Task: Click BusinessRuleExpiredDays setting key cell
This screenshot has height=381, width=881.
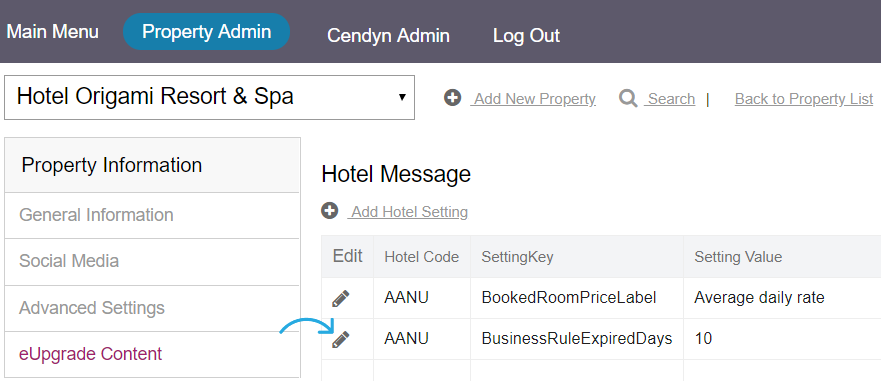Action: pos(576,339)
